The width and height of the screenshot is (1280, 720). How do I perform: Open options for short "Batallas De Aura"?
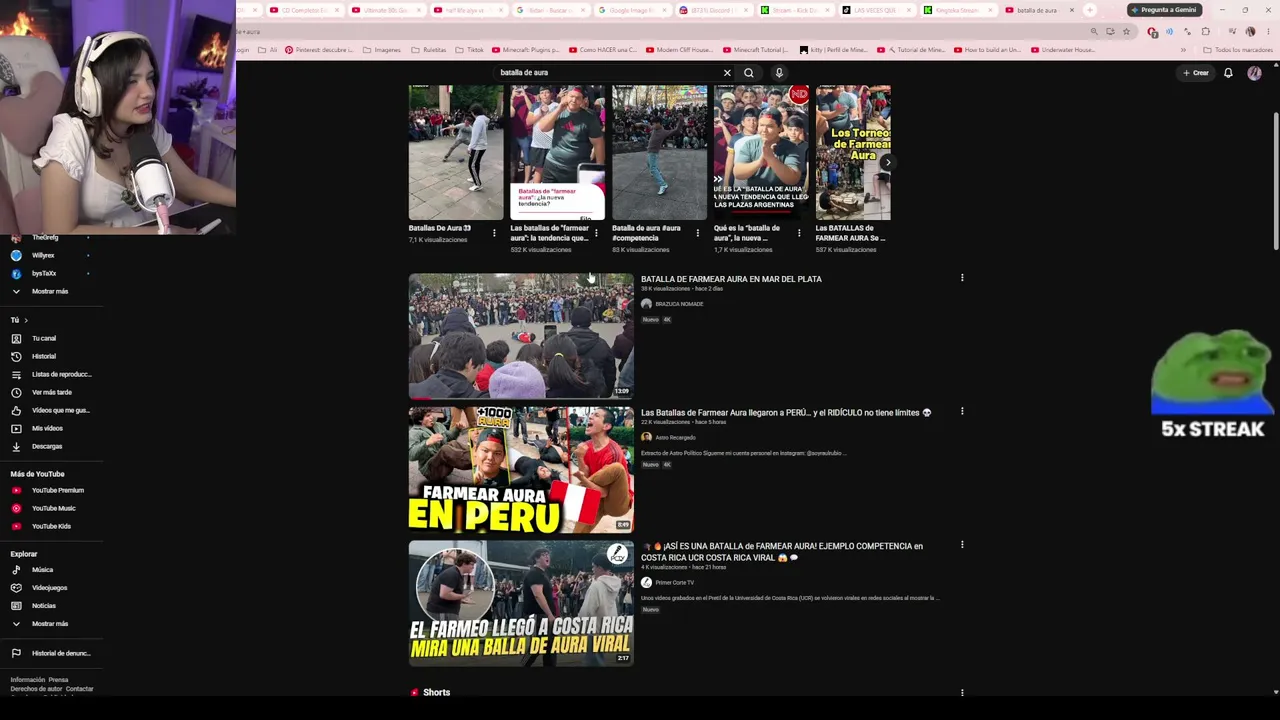[x=494, y=233]
